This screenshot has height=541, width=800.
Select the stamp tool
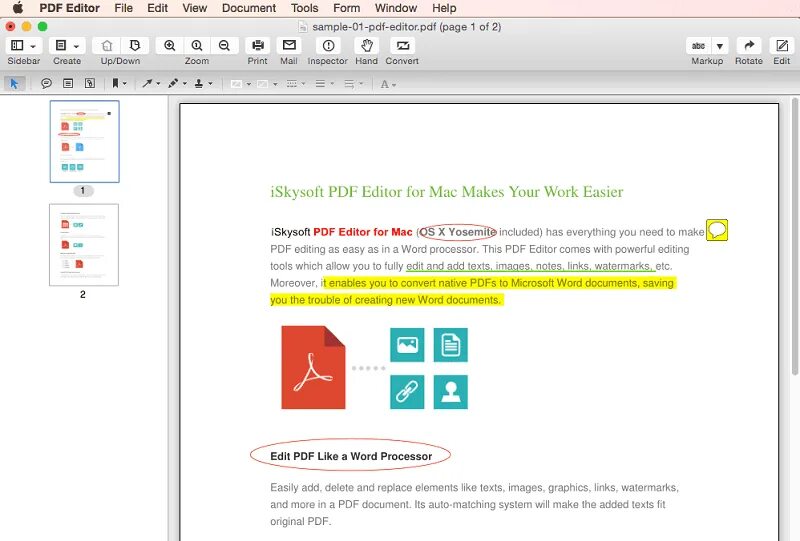coord(199,83)
